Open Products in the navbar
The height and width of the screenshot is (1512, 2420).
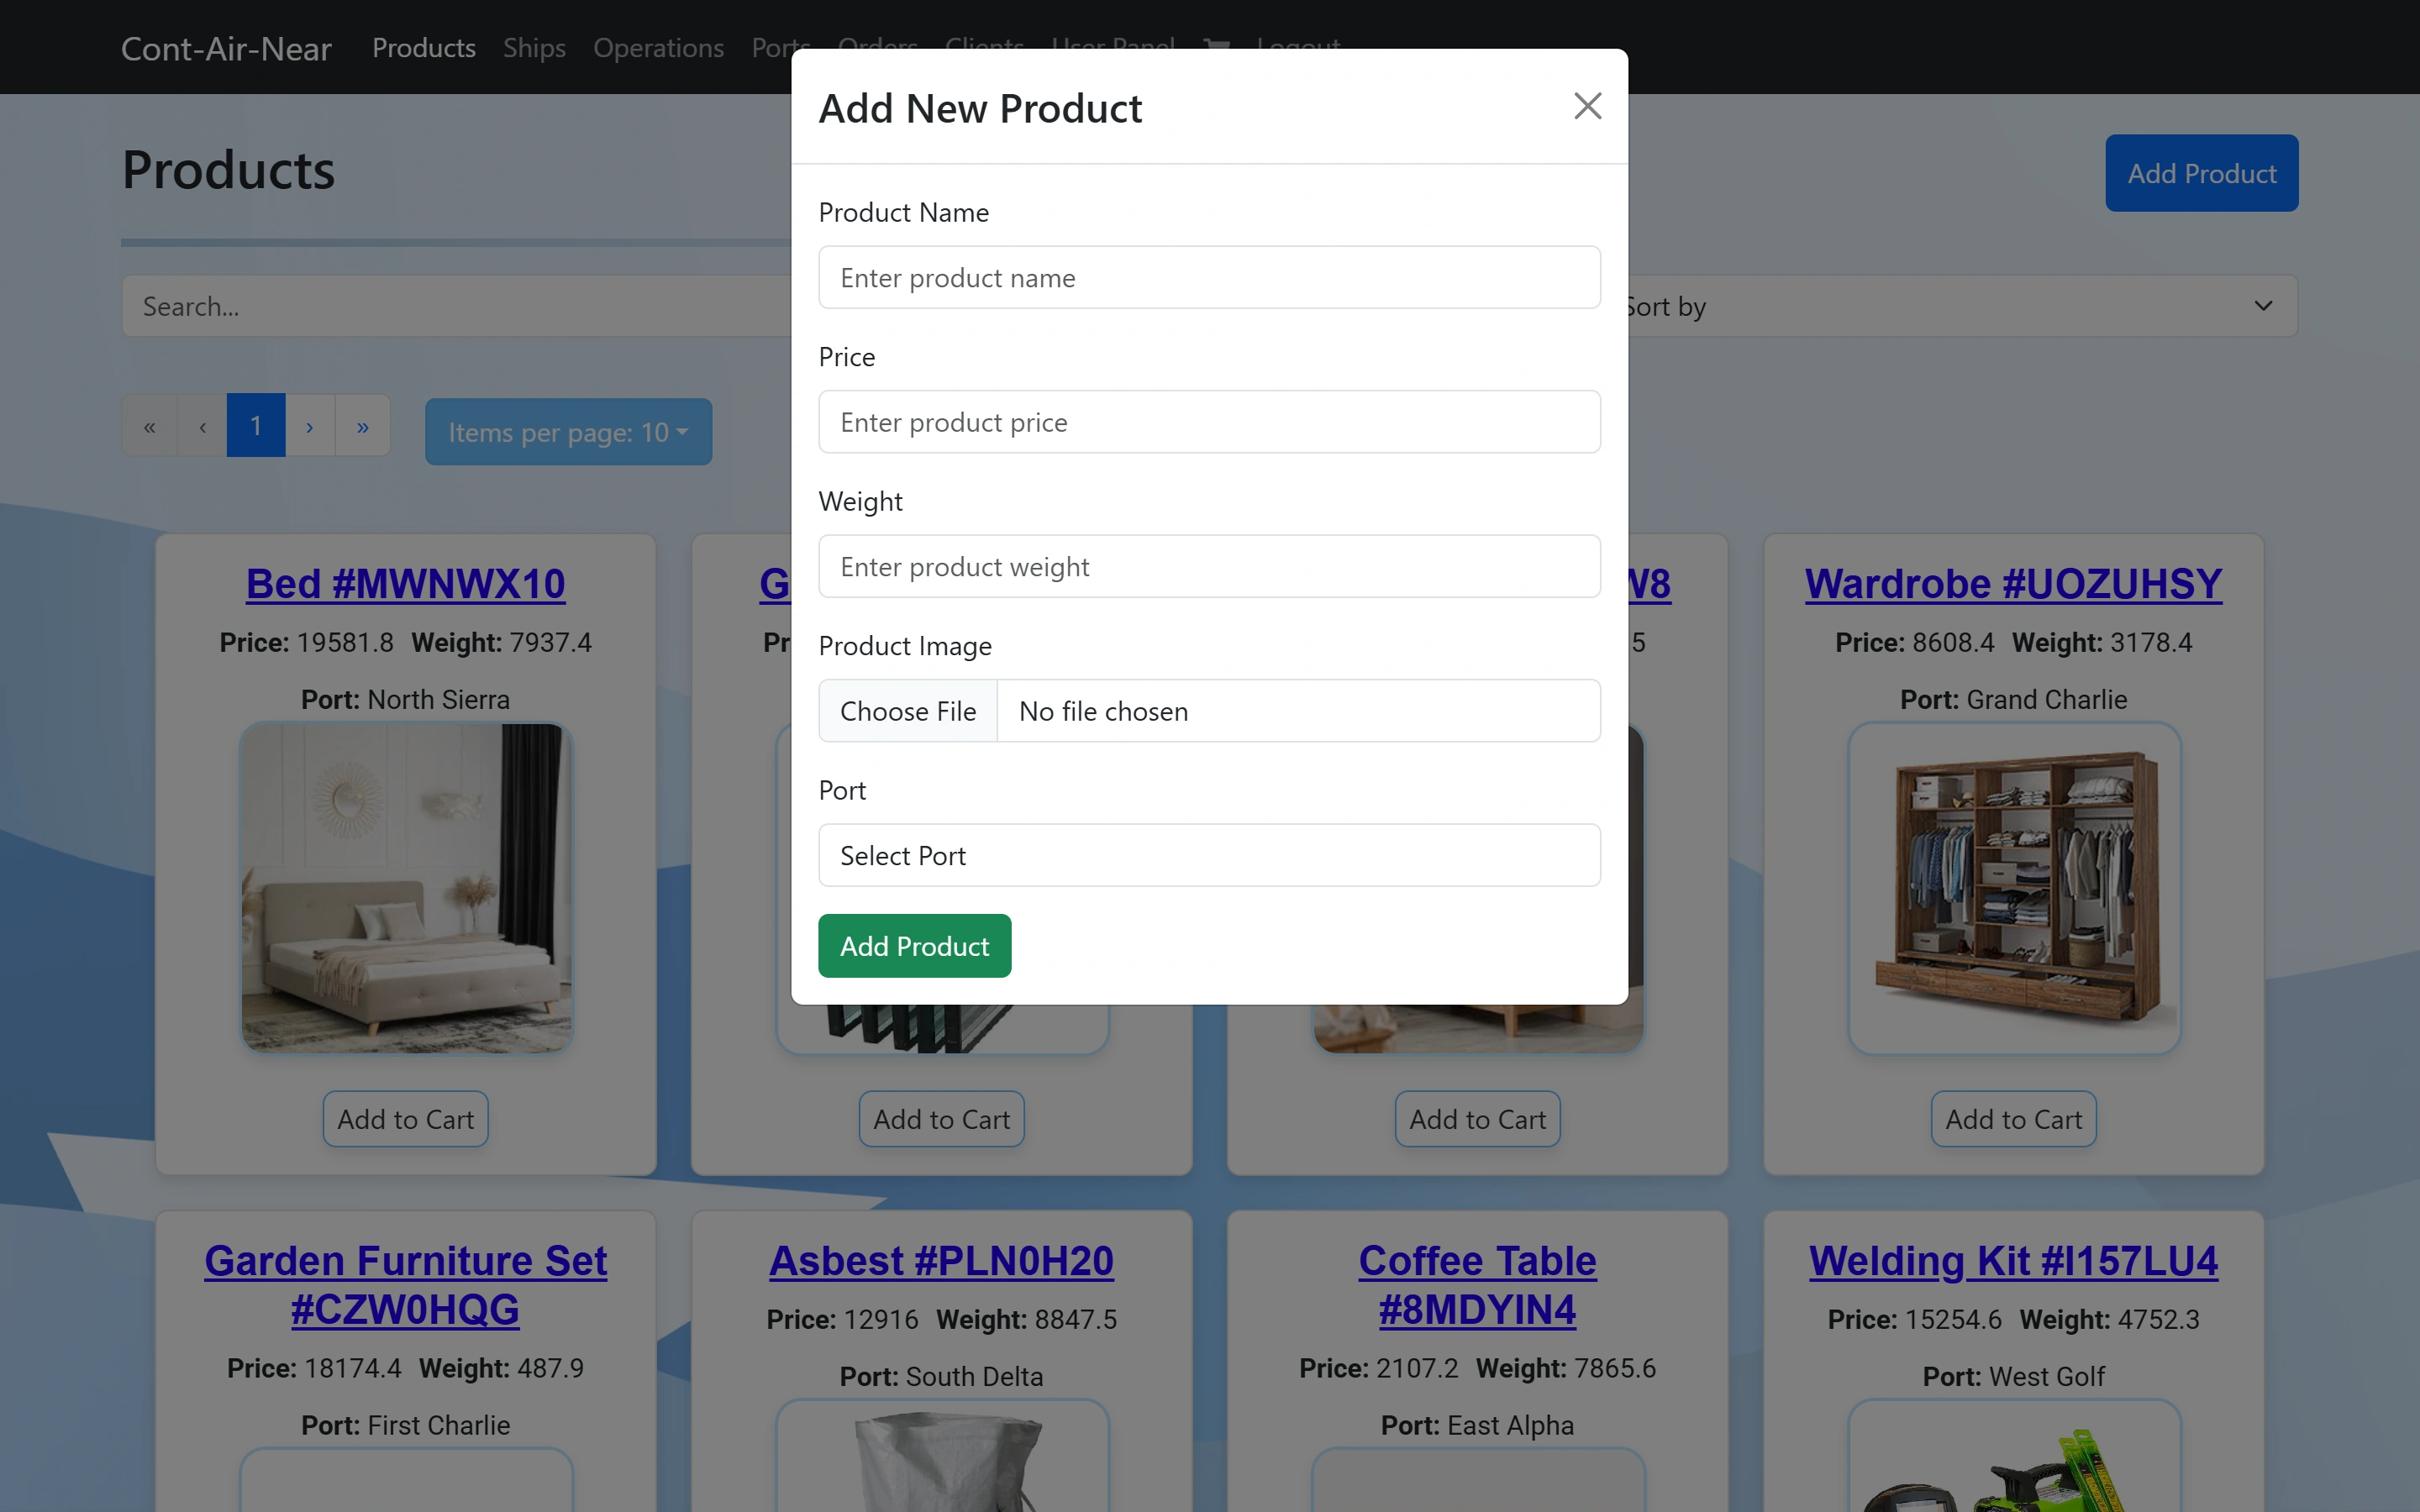coord(424,47)
